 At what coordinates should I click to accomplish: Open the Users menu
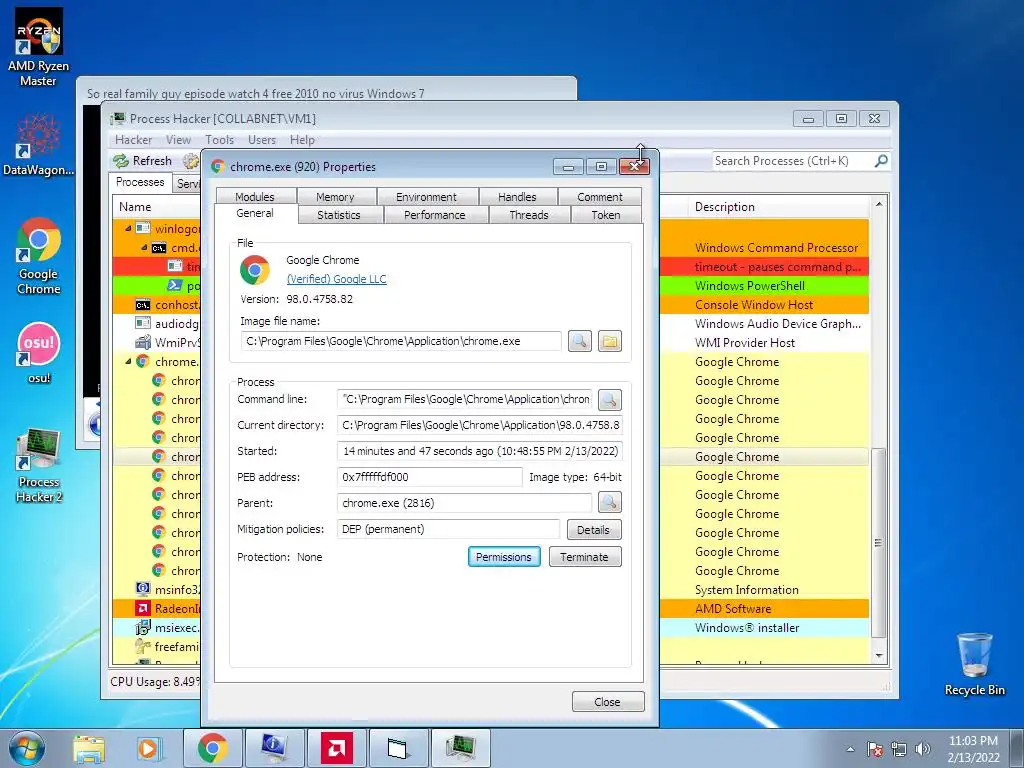pyautogui.click(x=262, y=140)
